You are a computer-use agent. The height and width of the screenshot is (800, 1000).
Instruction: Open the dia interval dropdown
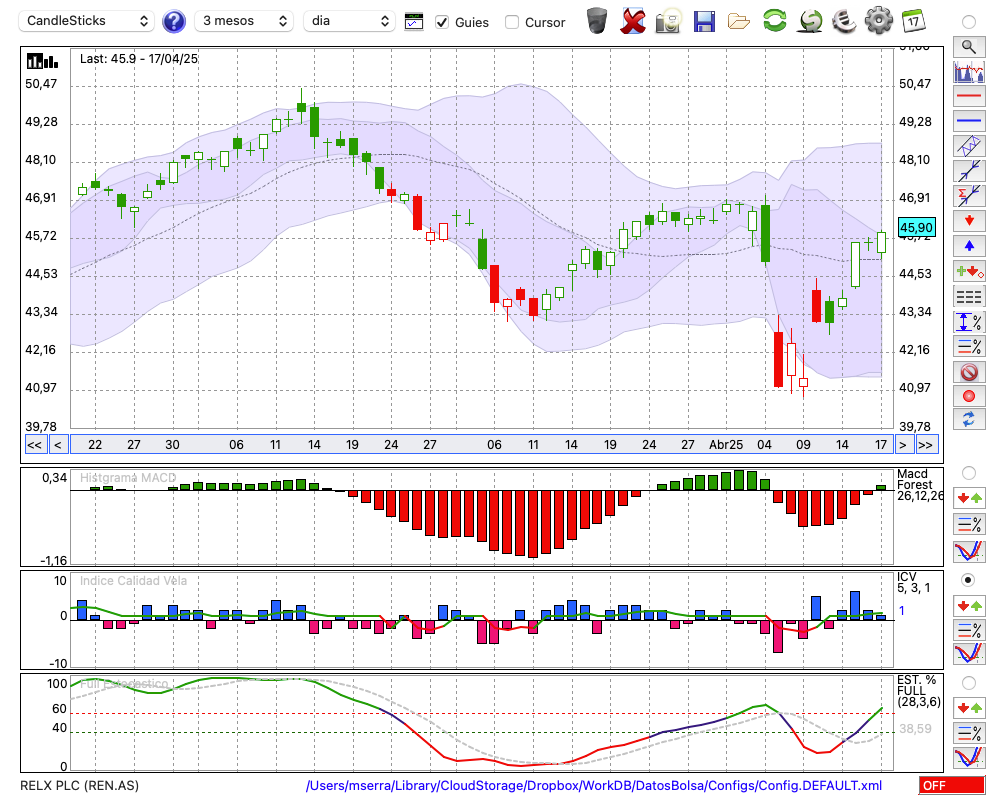pos(349,21)
